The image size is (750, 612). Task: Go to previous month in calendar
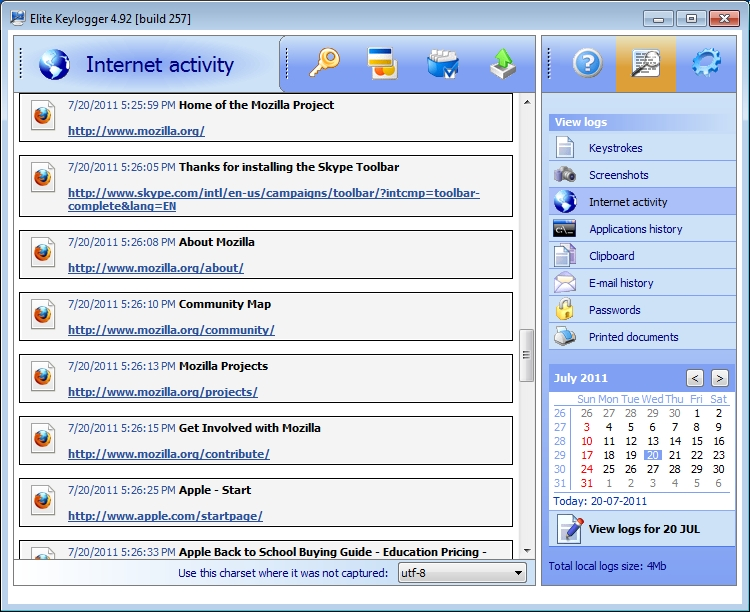coord(695,378)
